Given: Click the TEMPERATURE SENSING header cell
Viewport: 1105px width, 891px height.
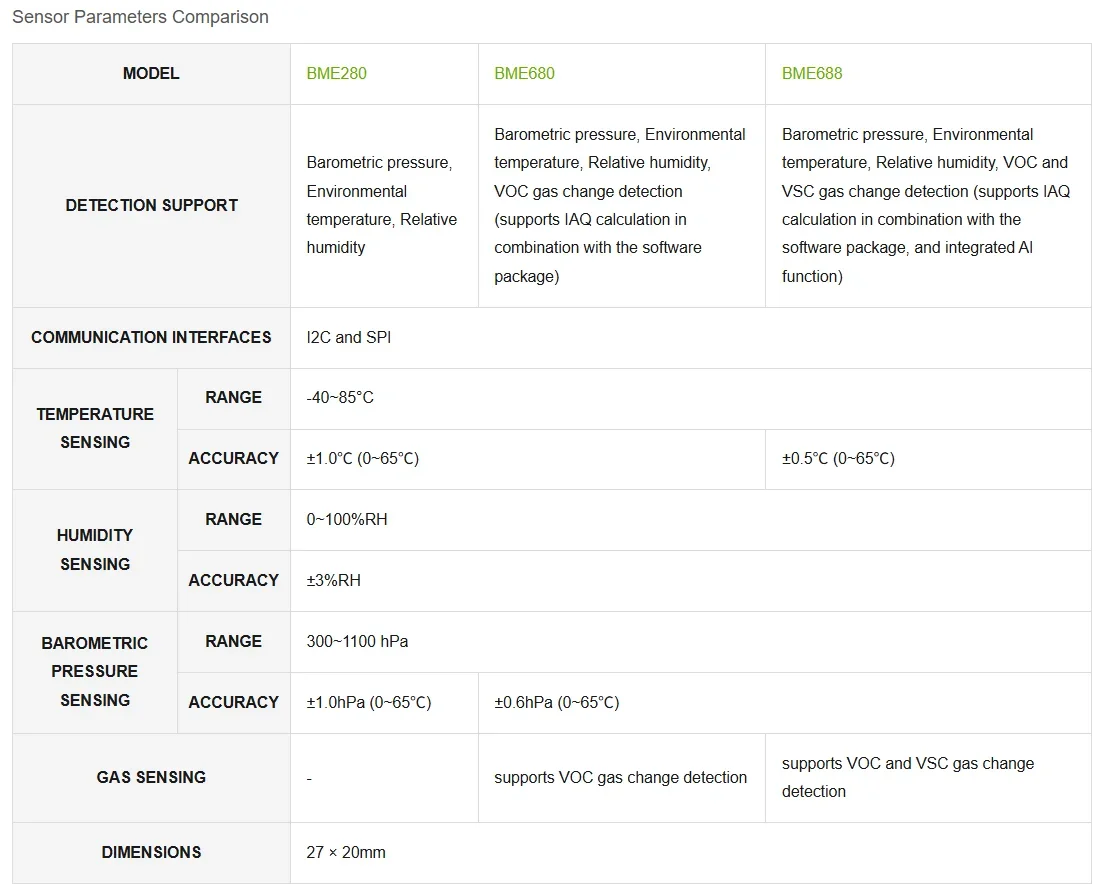Looking at the screenshot, I should (94, 428).
